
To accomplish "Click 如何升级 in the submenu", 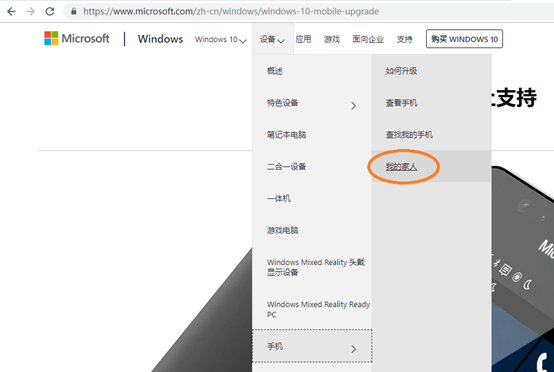I will [x=431, y=71].
